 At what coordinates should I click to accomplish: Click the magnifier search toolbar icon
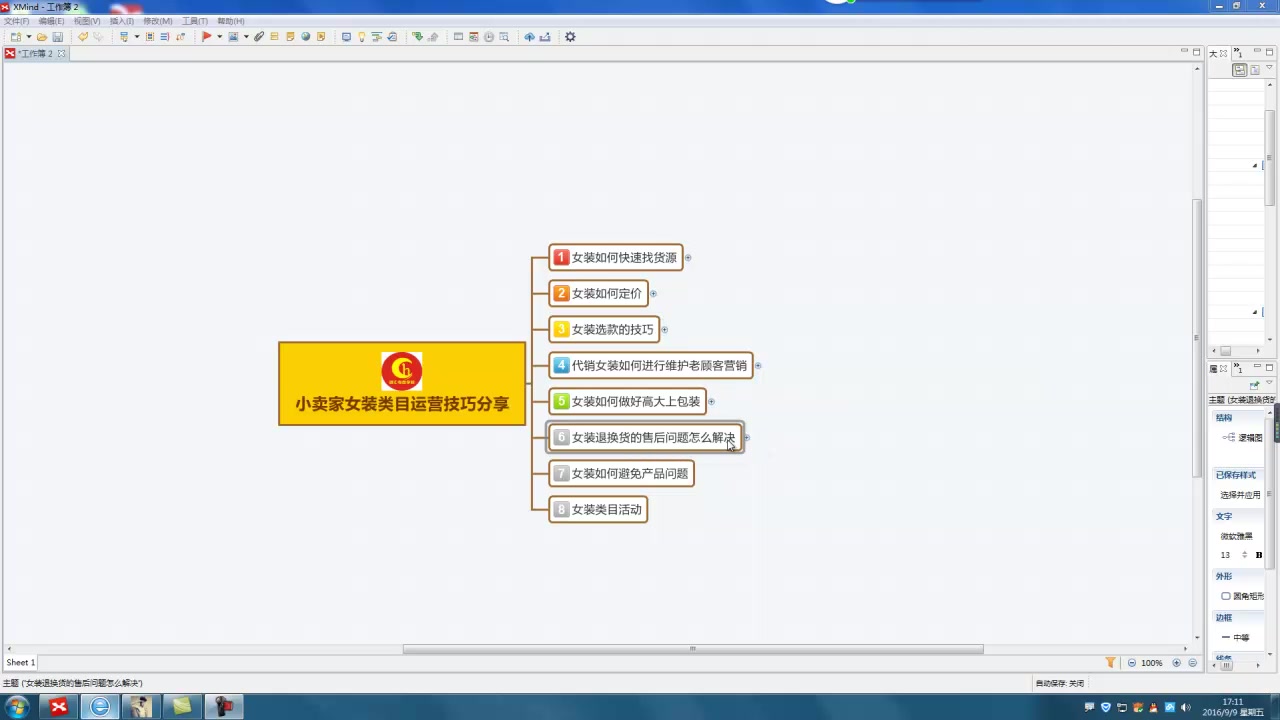click(504, 37)
